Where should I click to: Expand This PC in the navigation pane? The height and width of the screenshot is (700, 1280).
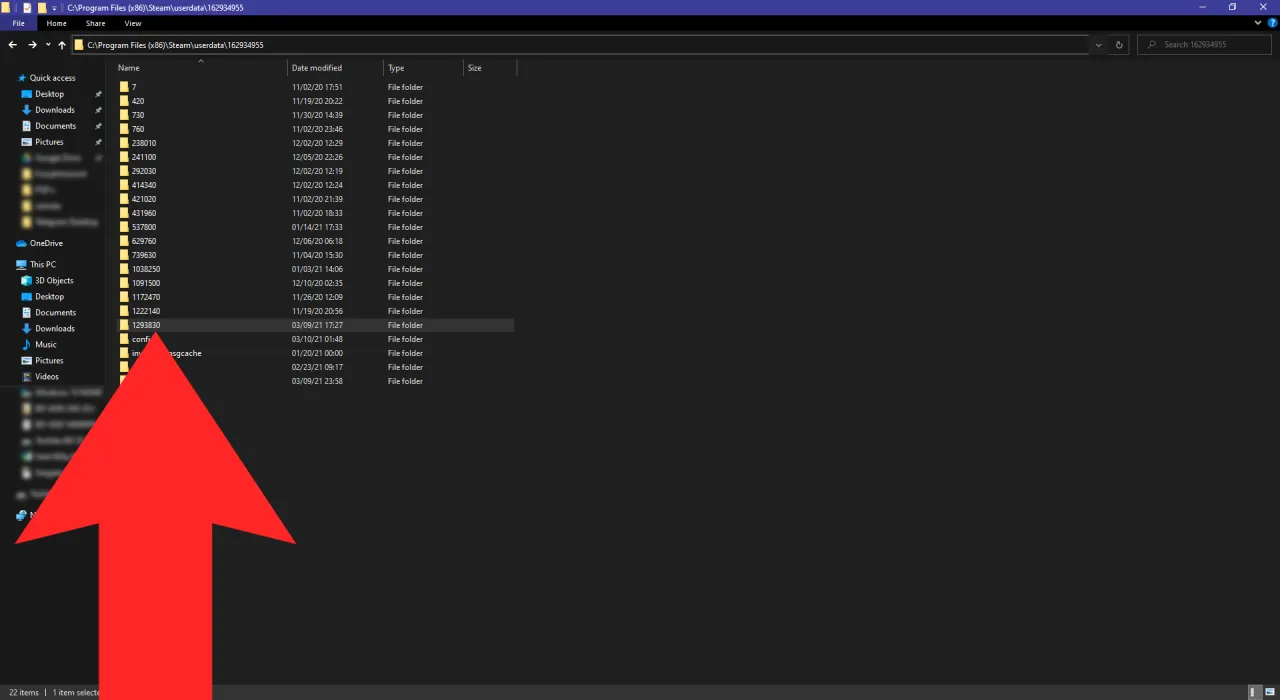tap(12, 264)
